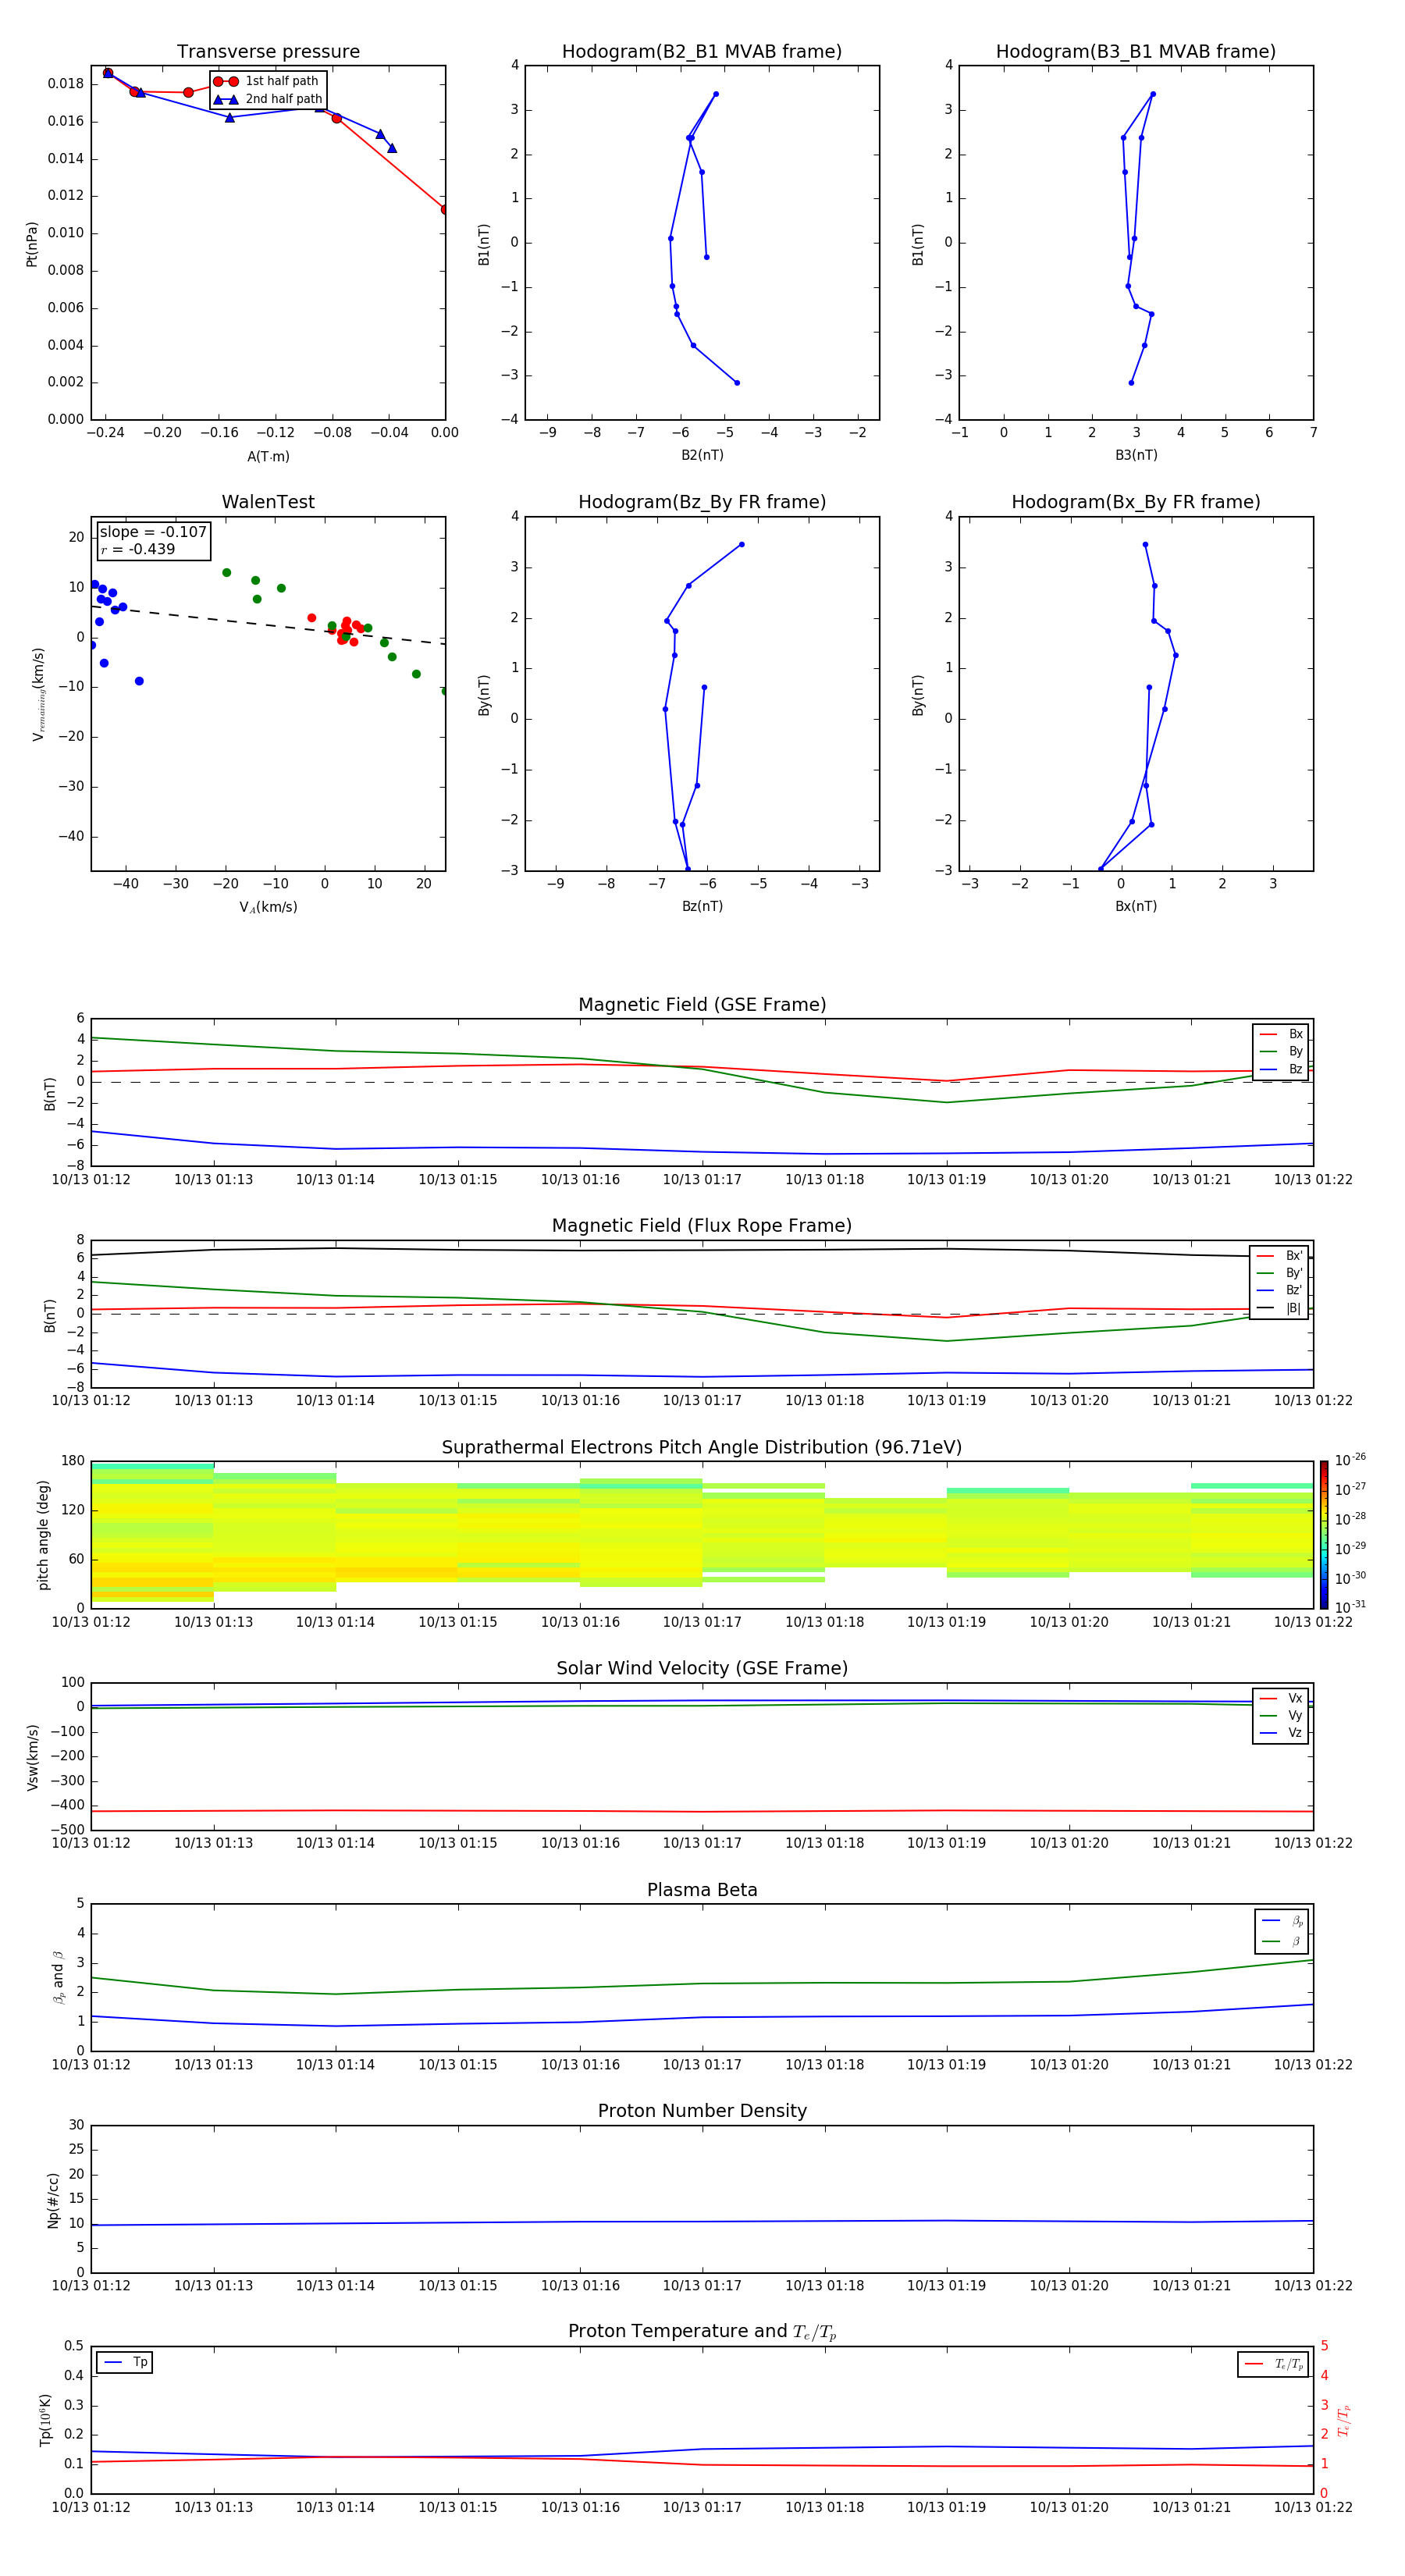Click the 'Proton Temperature and Te/Tp' title
Viewport: 1405px width, 2576px height.
pyautogui.click(x=702, y=2332)
